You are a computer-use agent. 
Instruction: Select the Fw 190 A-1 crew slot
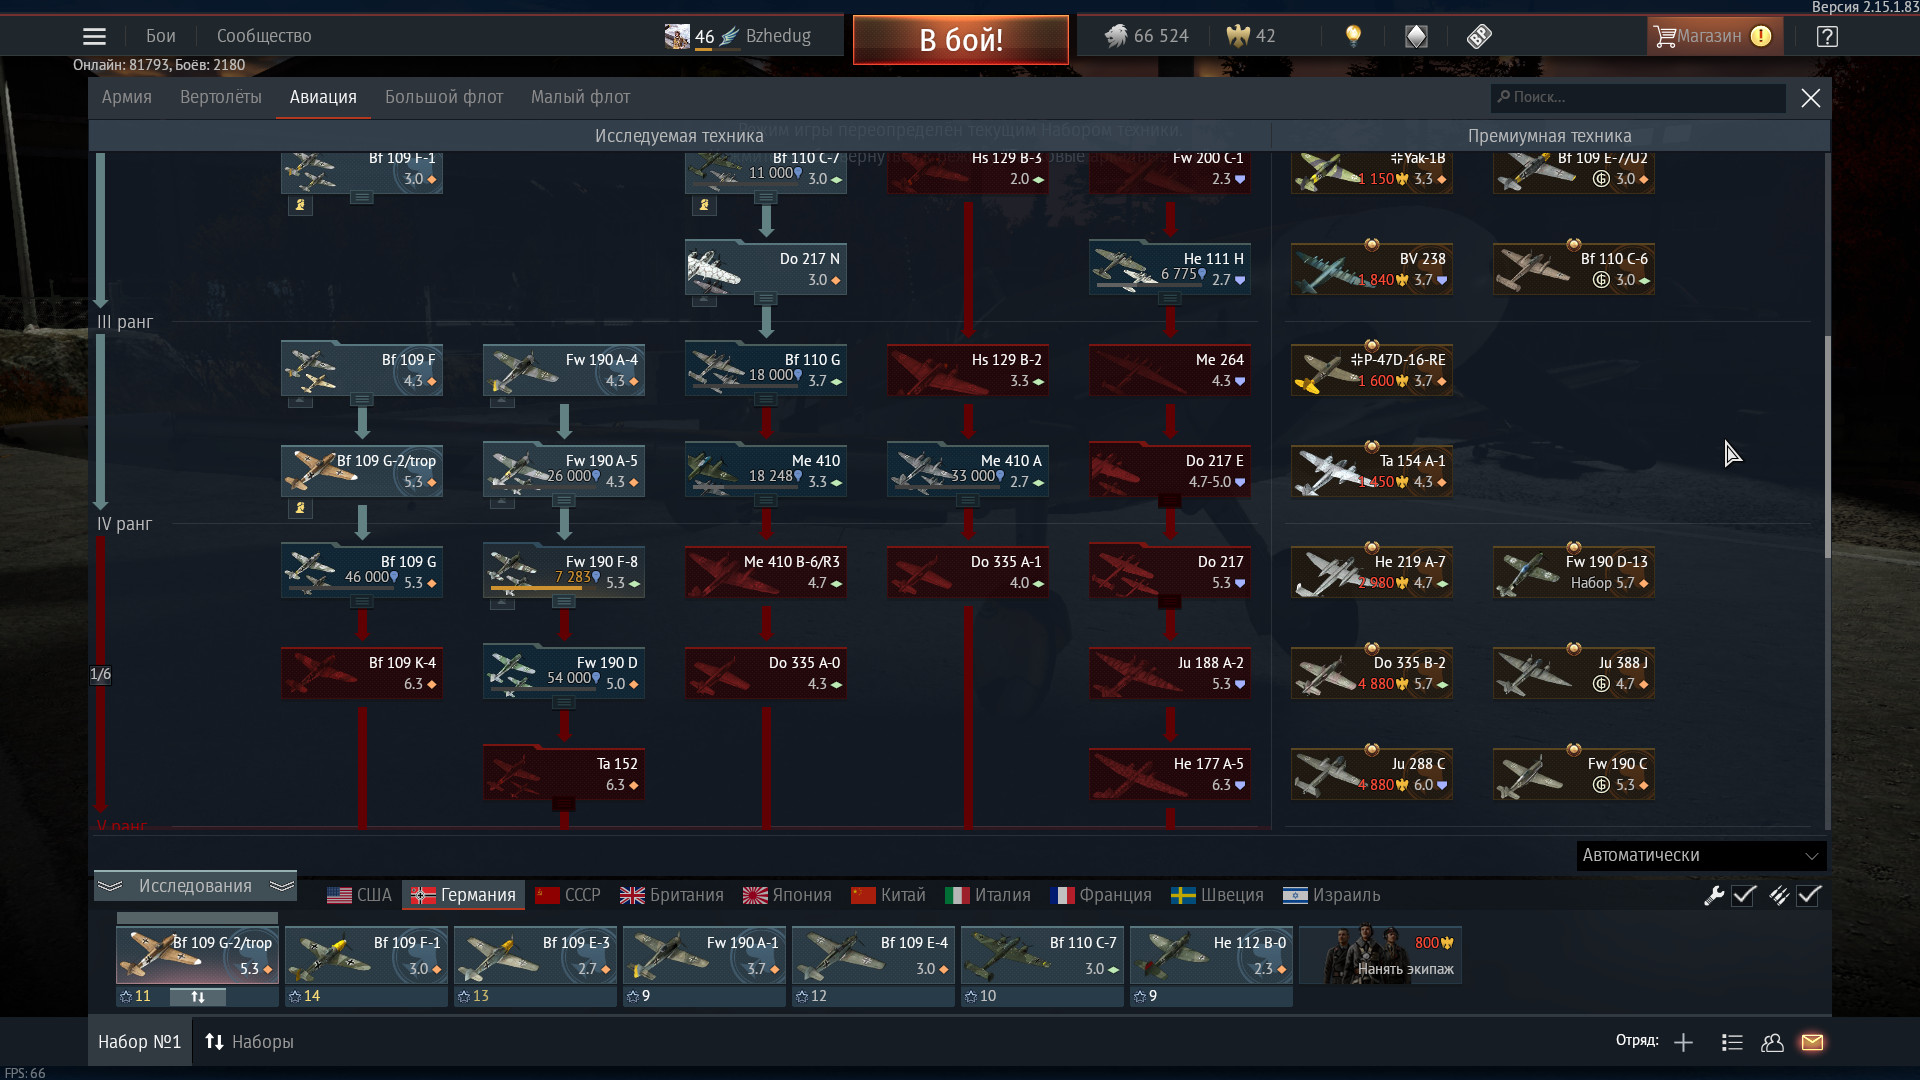click(704, 956)
